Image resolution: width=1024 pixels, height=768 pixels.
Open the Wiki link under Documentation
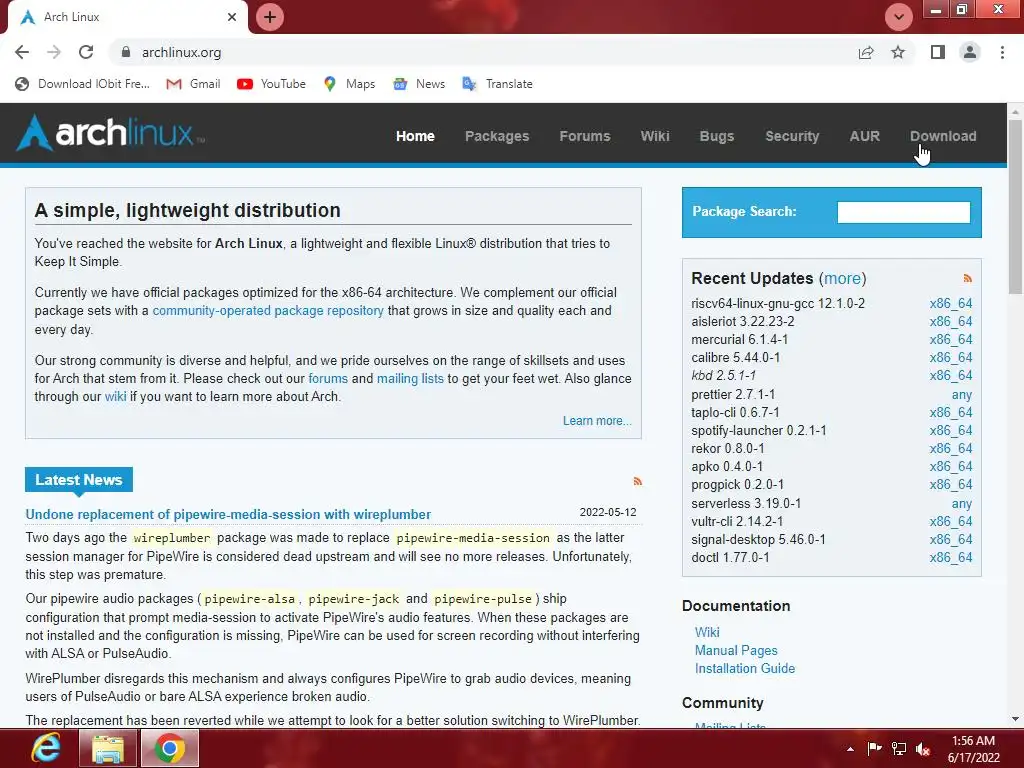click(x=707, y=632)
